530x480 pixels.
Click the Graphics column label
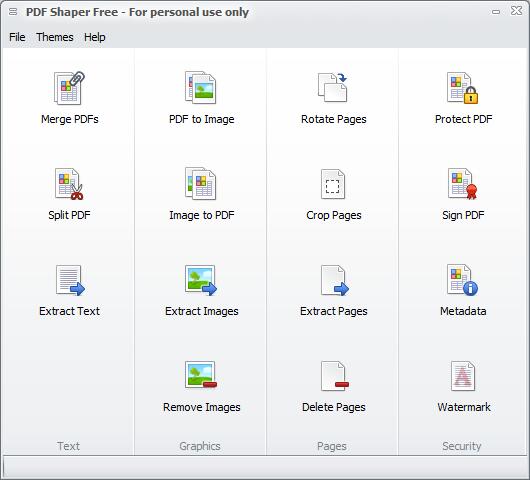coord(200,446)
